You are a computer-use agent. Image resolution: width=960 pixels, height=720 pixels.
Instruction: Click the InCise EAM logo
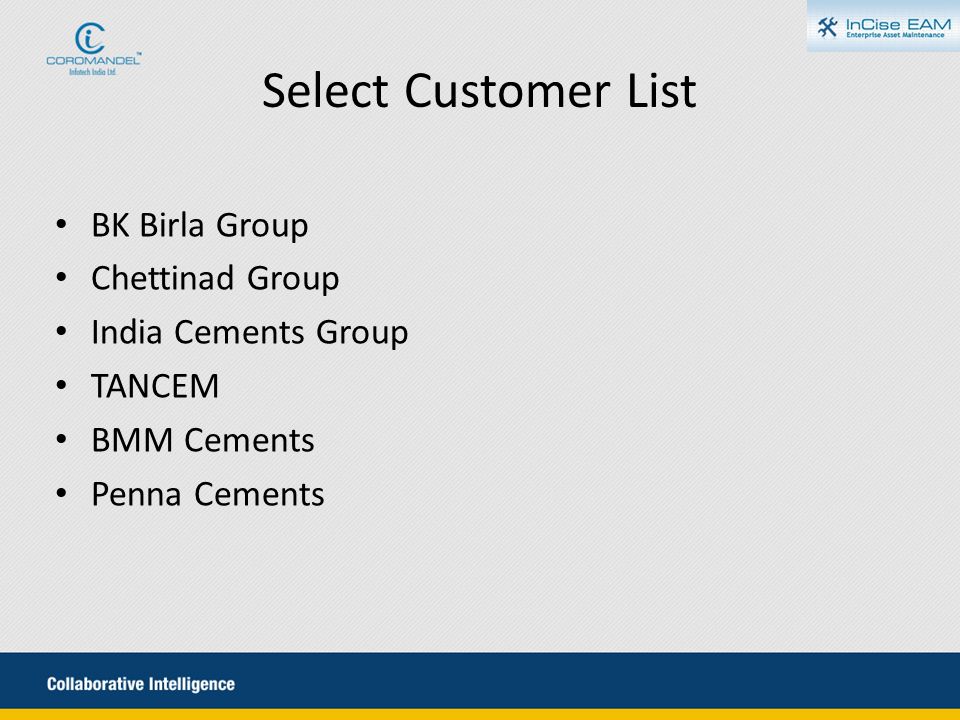883,26
